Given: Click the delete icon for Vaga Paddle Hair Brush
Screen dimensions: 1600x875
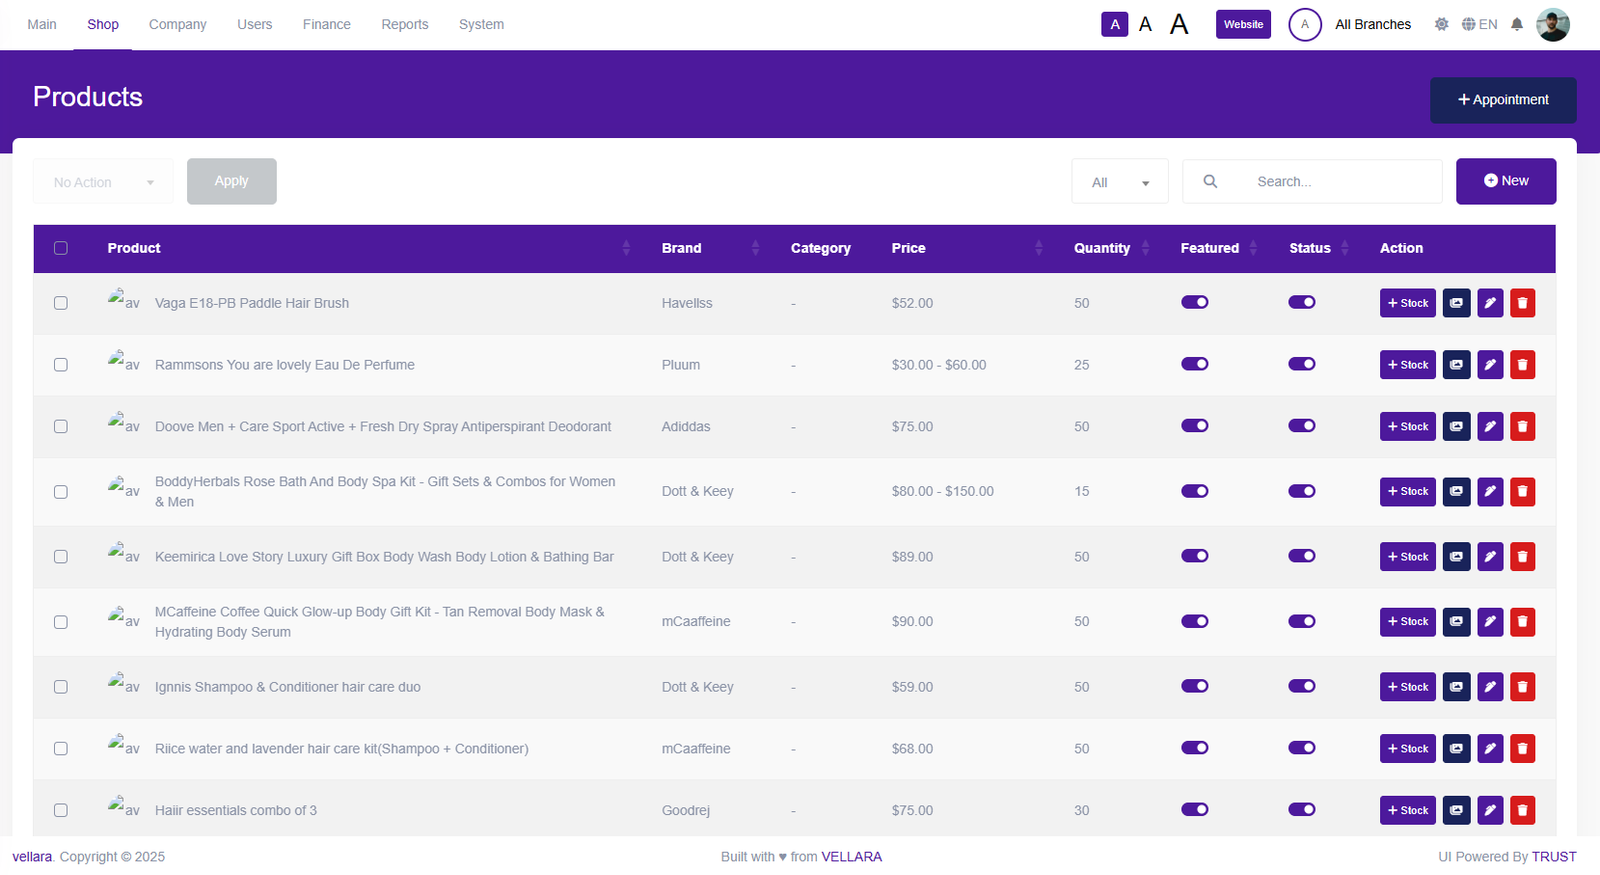Looking at the screenshot, I should [x=1522, y=303].
